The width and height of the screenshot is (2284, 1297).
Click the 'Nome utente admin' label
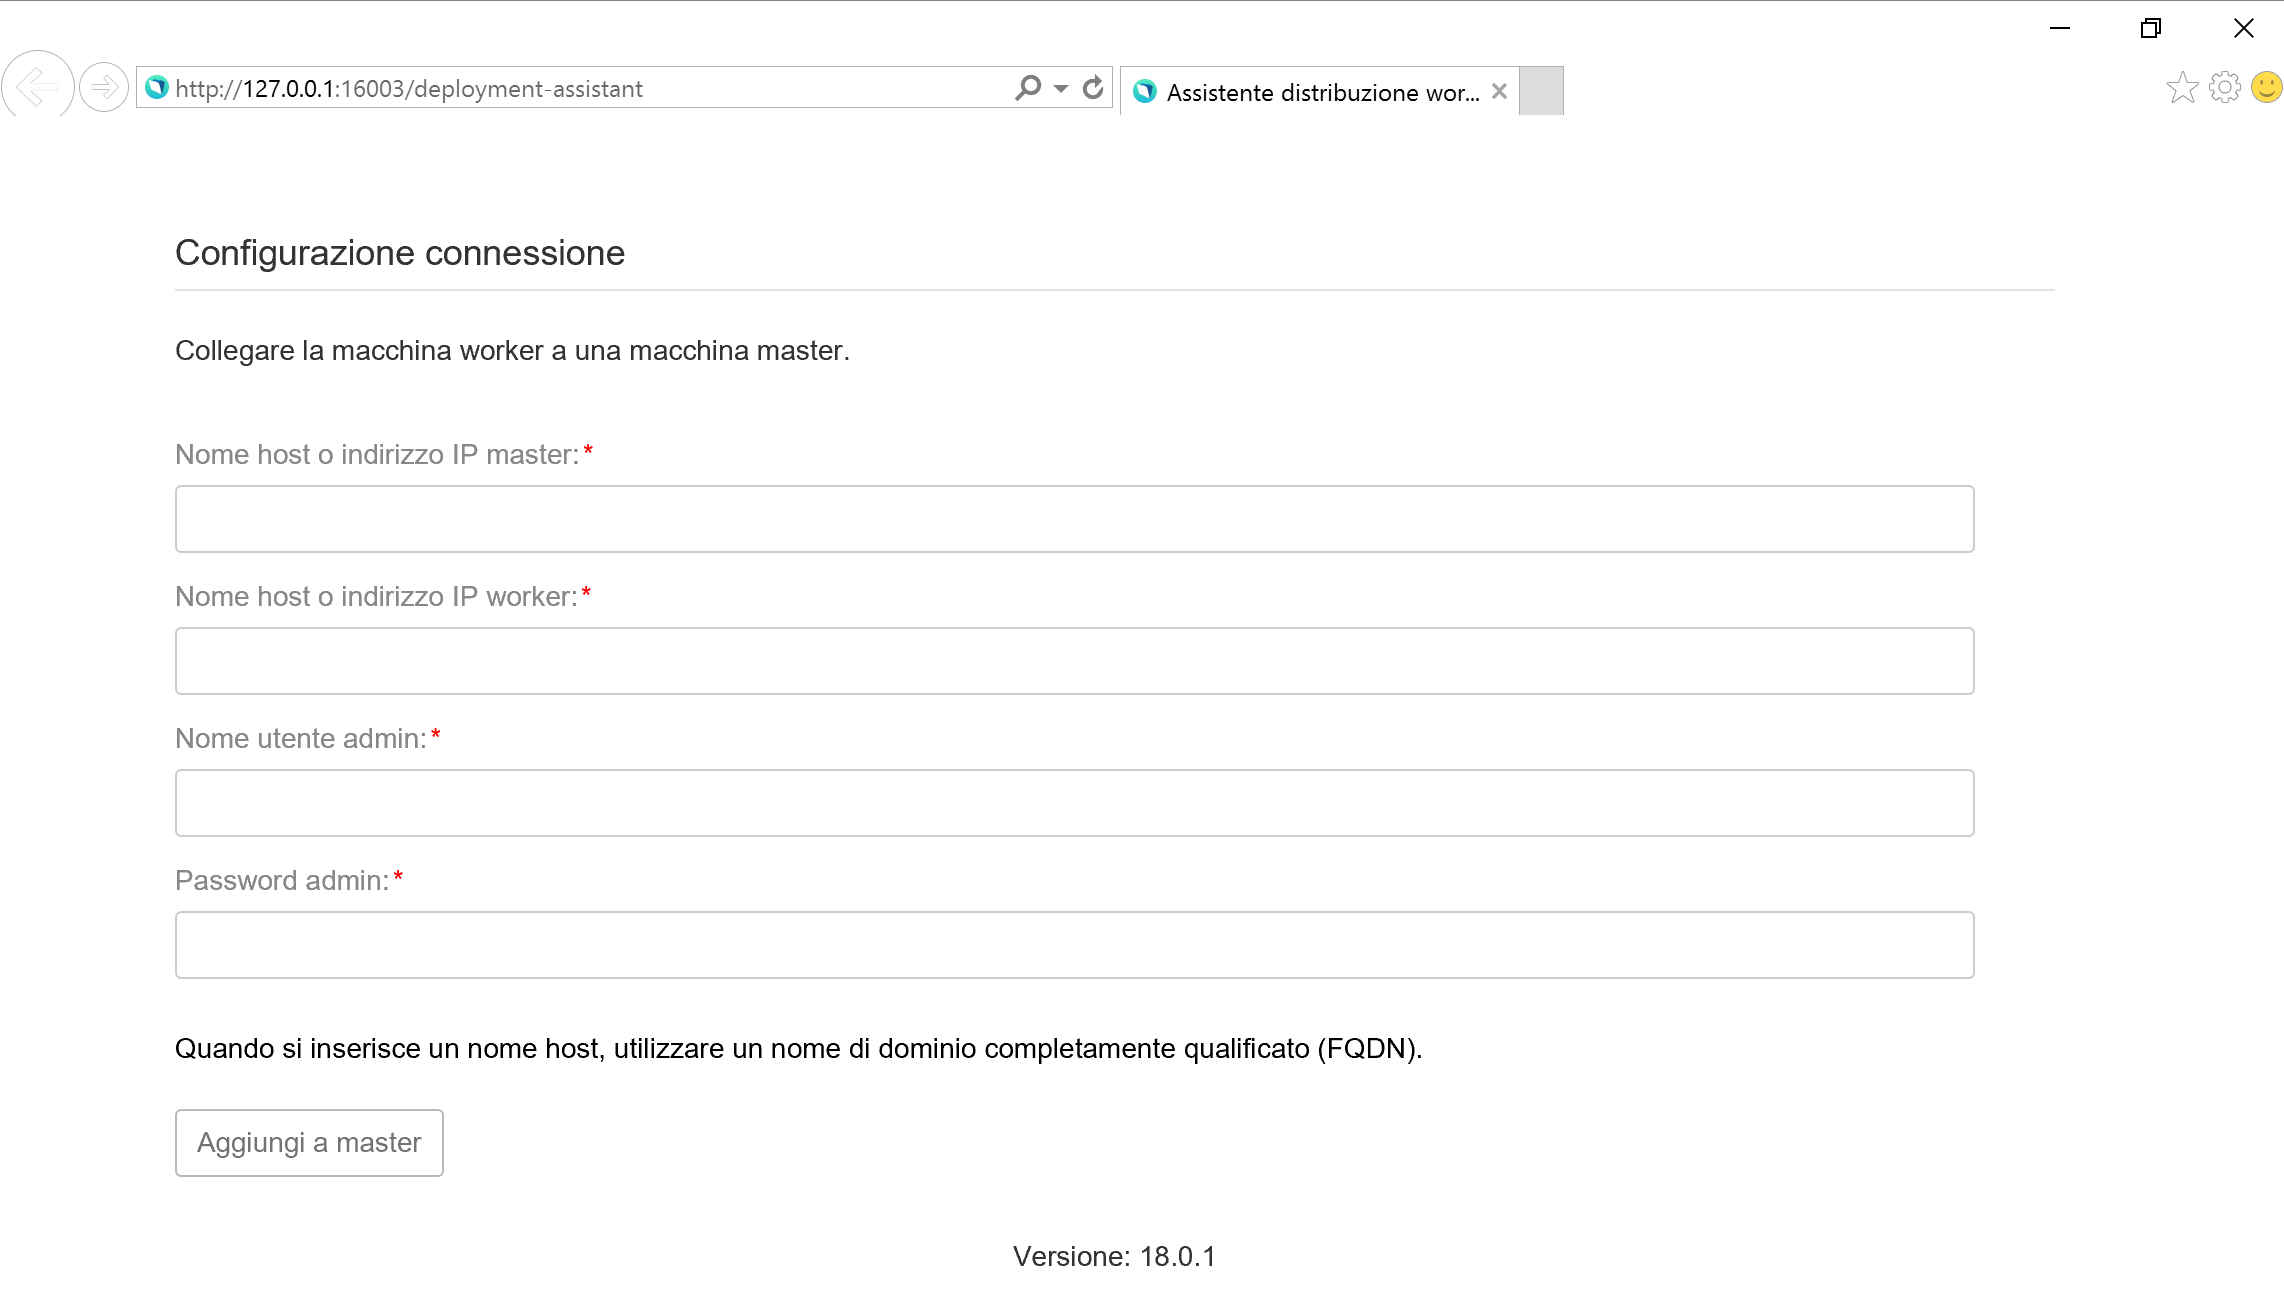click(301, 739)
